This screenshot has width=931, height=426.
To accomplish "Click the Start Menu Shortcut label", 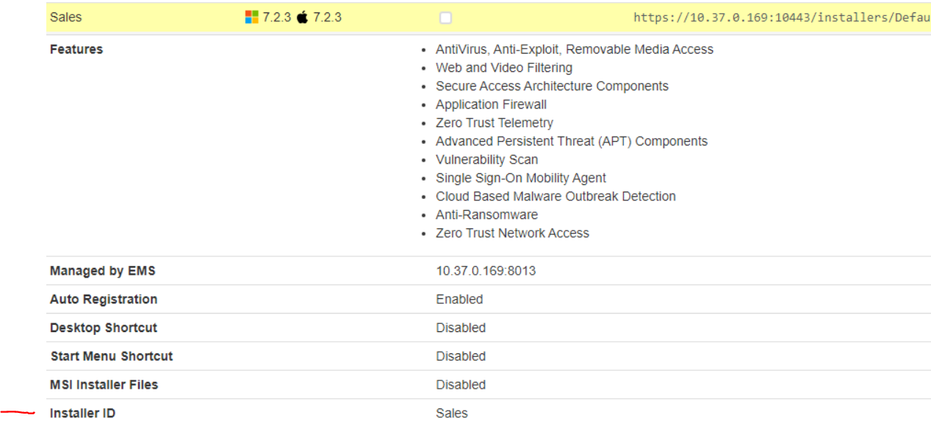I will [x=111, y=356].
